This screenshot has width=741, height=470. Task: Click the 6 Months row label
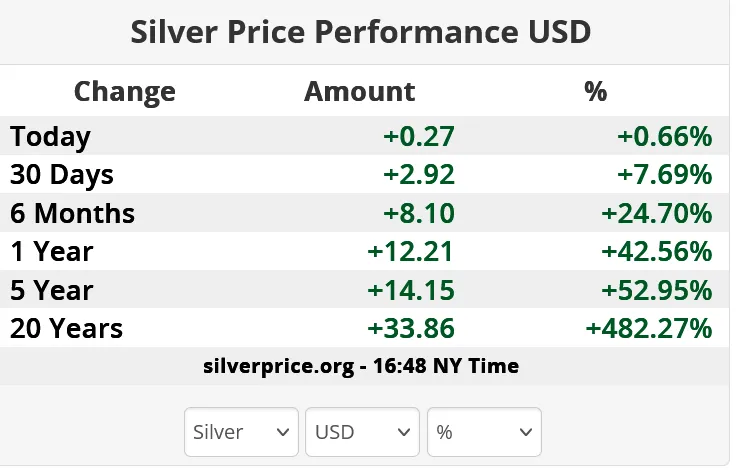72,213
